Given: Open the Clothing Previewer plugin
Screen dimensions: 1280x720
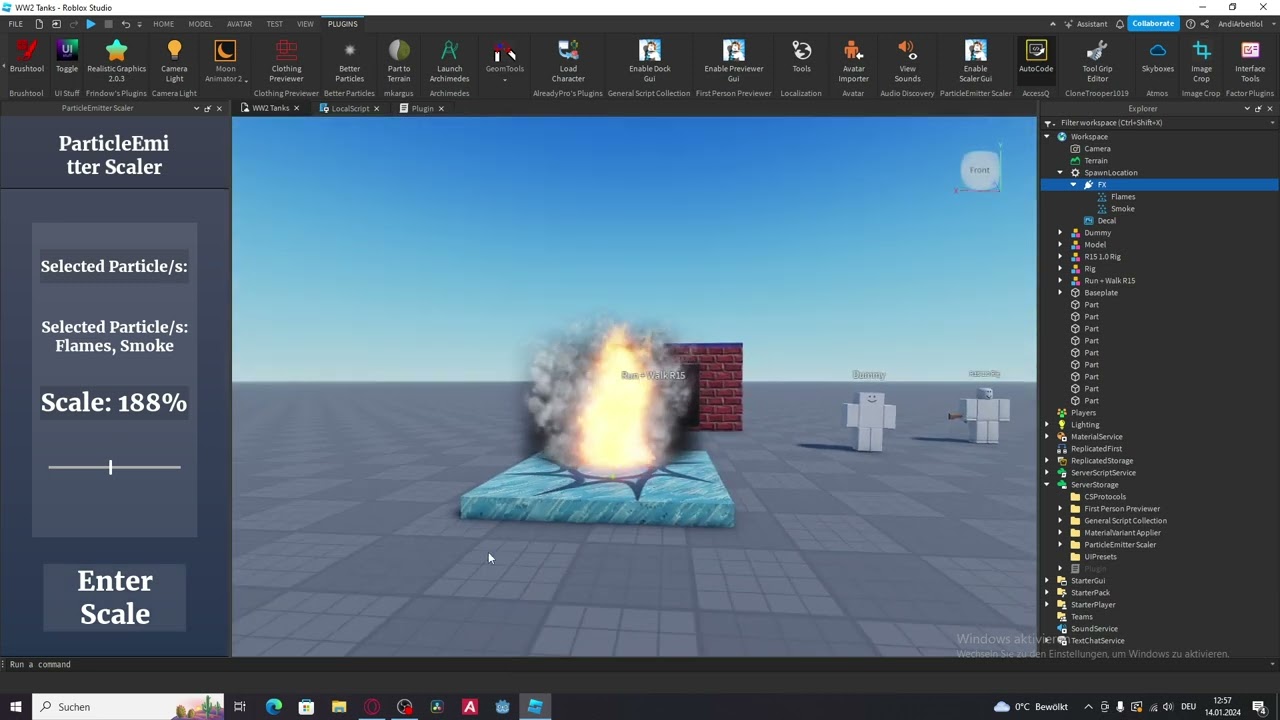Looking at the screenshot, I should (286, 61).
